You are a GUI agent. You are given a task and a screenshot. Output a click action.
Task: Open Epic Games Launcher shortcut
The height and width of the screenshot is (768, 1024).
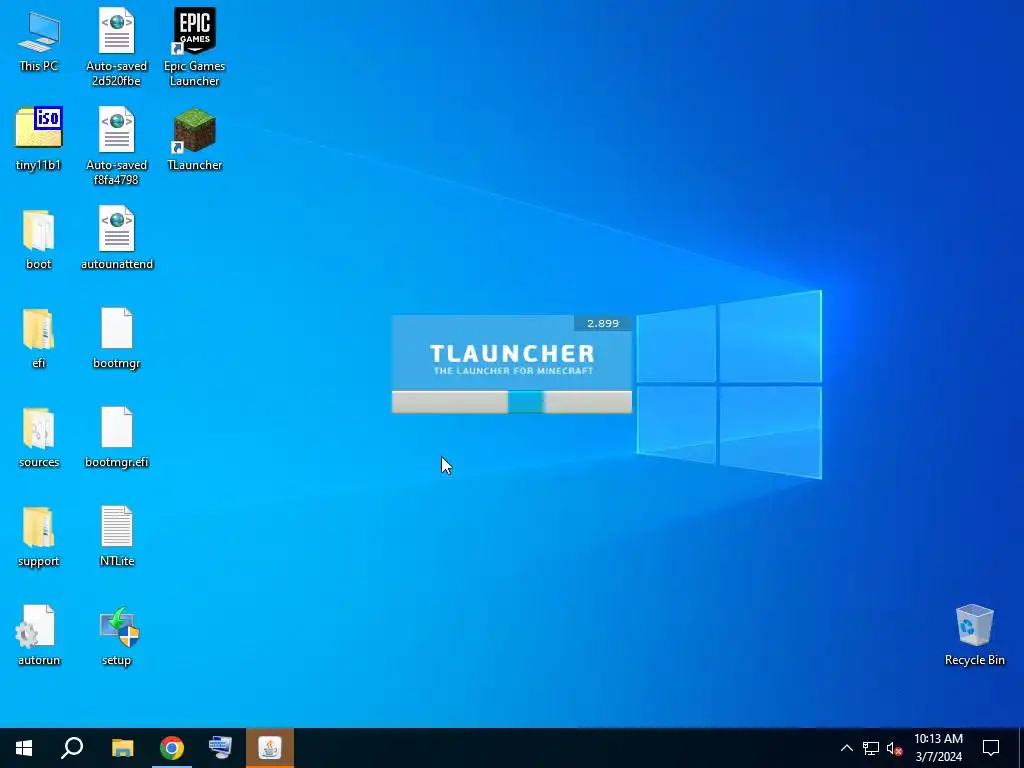click(x=195, y=47)
